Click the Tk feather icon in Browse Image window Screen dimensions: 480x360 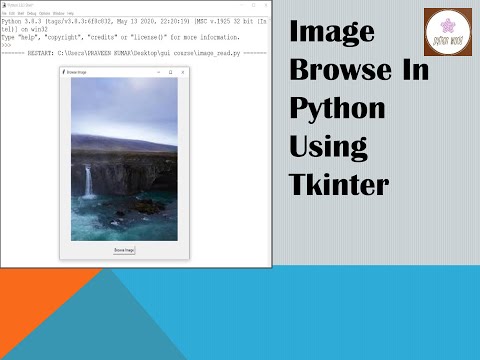pos(64,72)
